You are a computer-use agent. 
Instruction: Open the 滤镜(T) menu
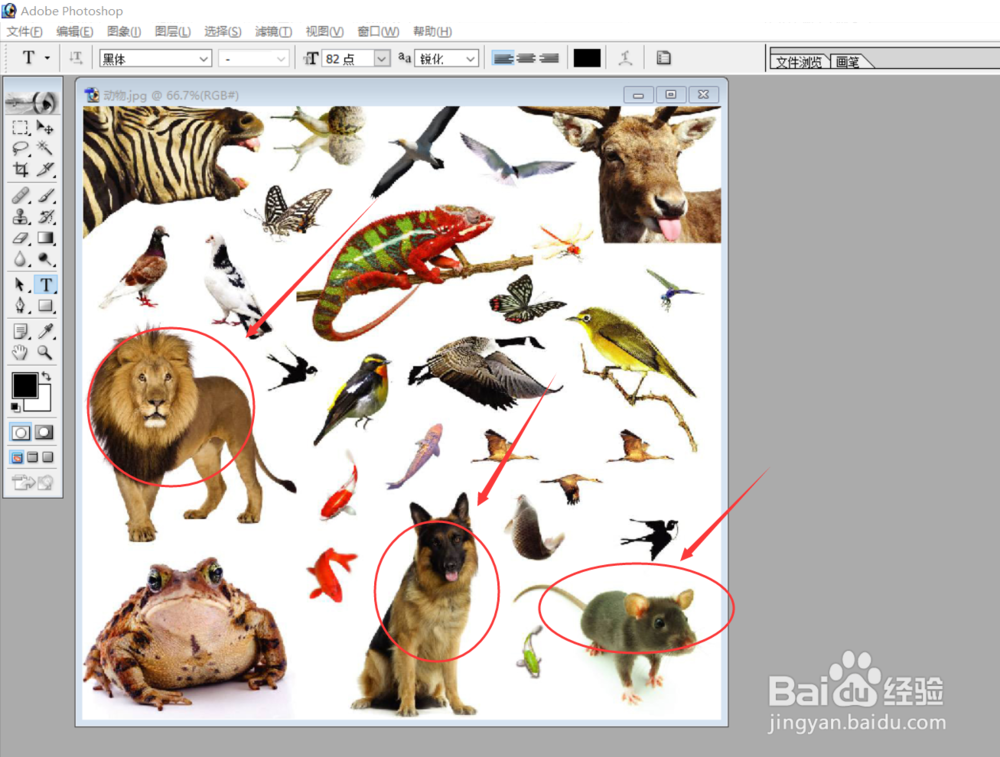pos(273,31)
